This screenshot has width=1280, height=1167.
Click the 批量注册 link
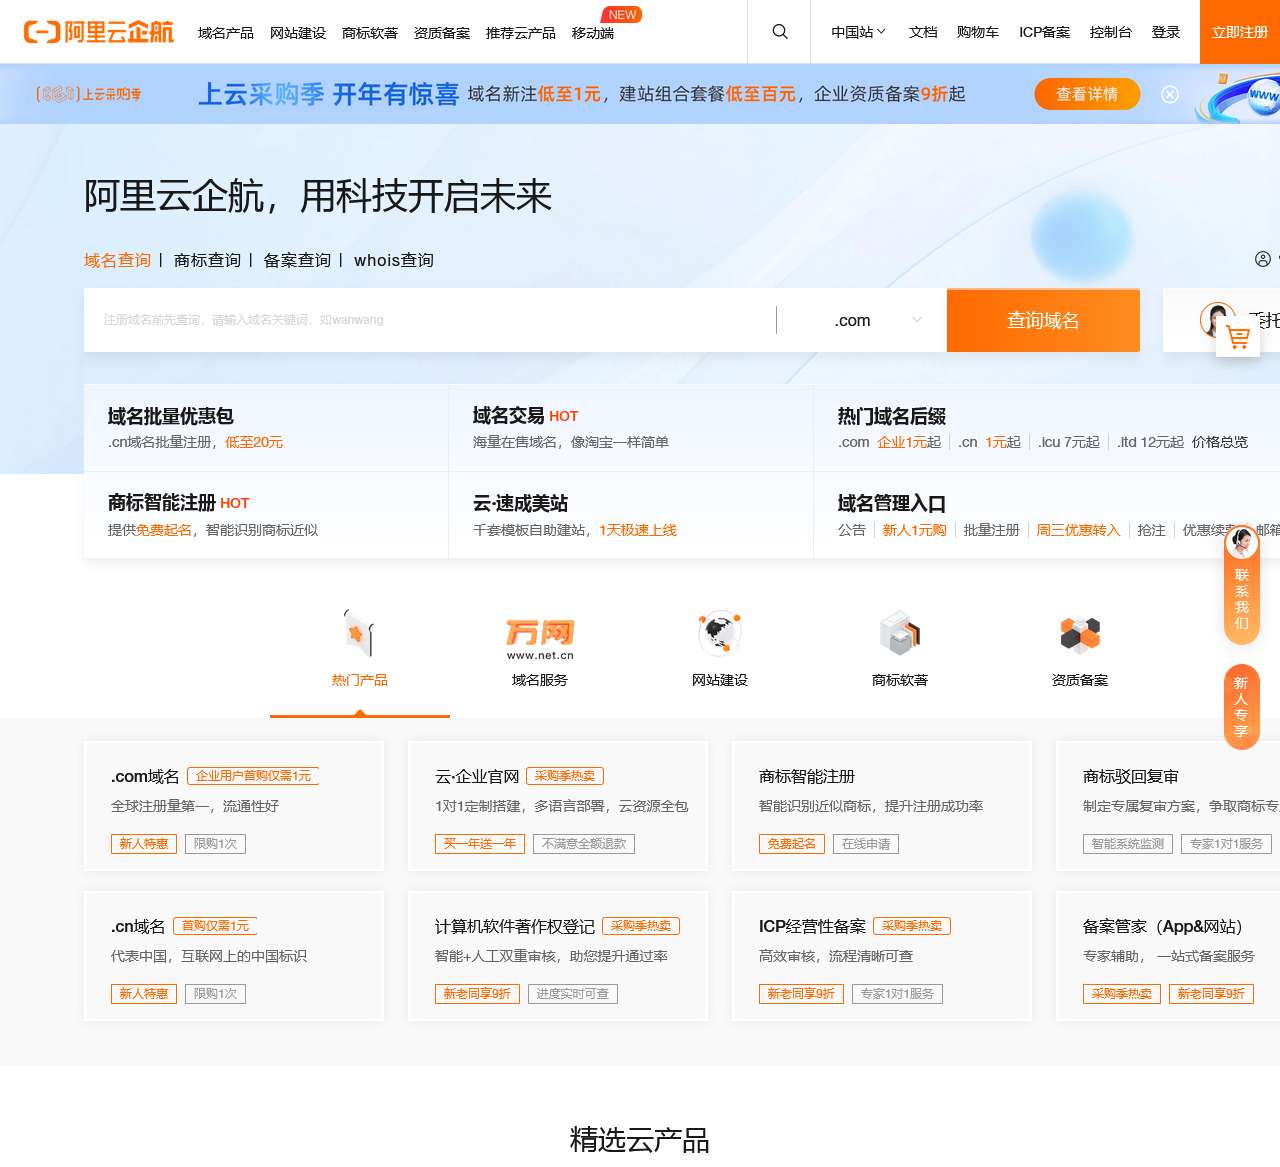click(x=991, y=530)
